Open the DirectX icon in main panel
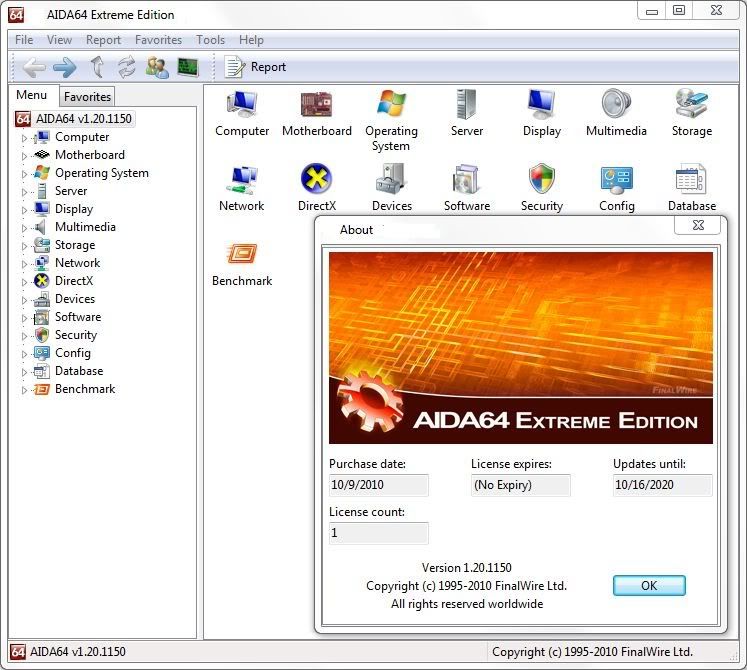 click(x=316, y=180)
